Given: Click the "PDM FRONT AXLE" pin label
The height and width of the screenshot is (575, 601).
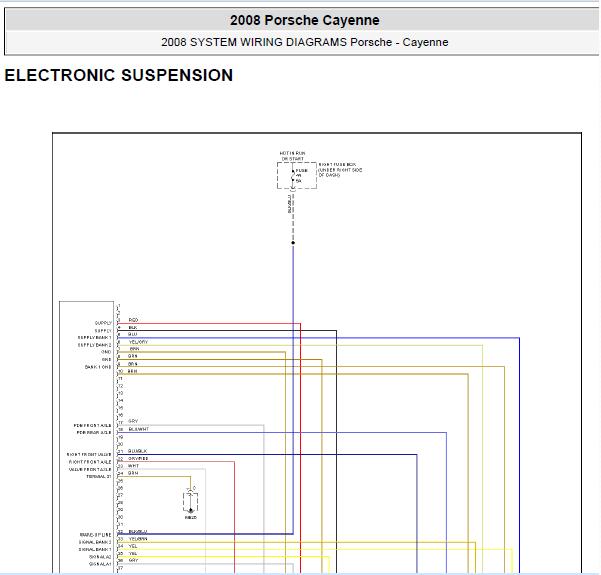Looking at the screenshot, I should [96, 425].
